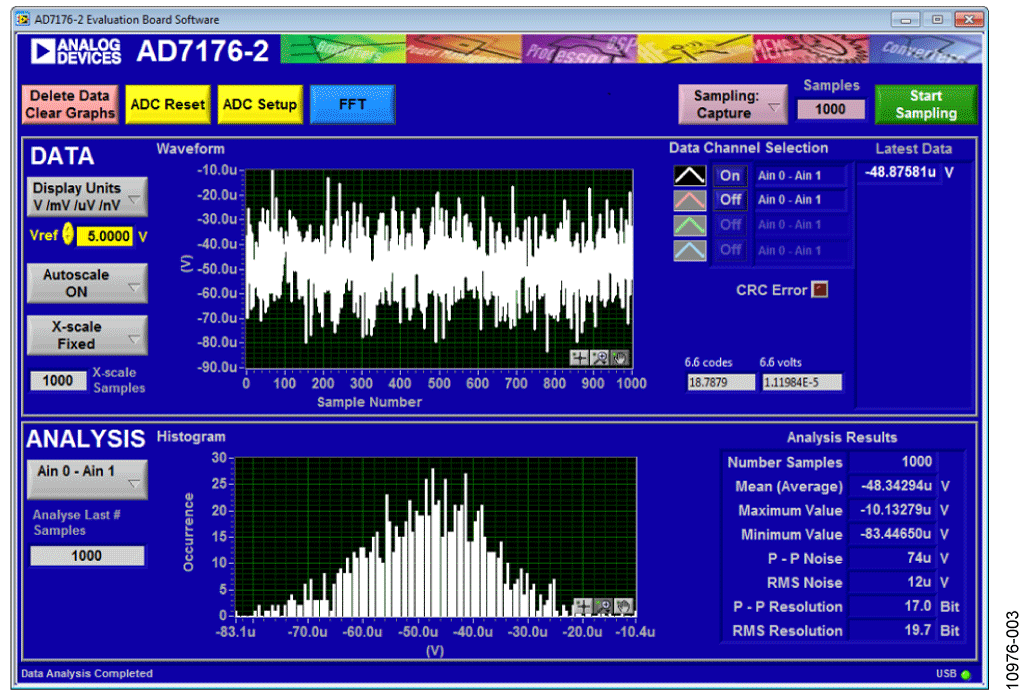Click the Vref stepper arrows
Image resolution: width=1024 pixels, height=697 pixels.
(68, 235)
